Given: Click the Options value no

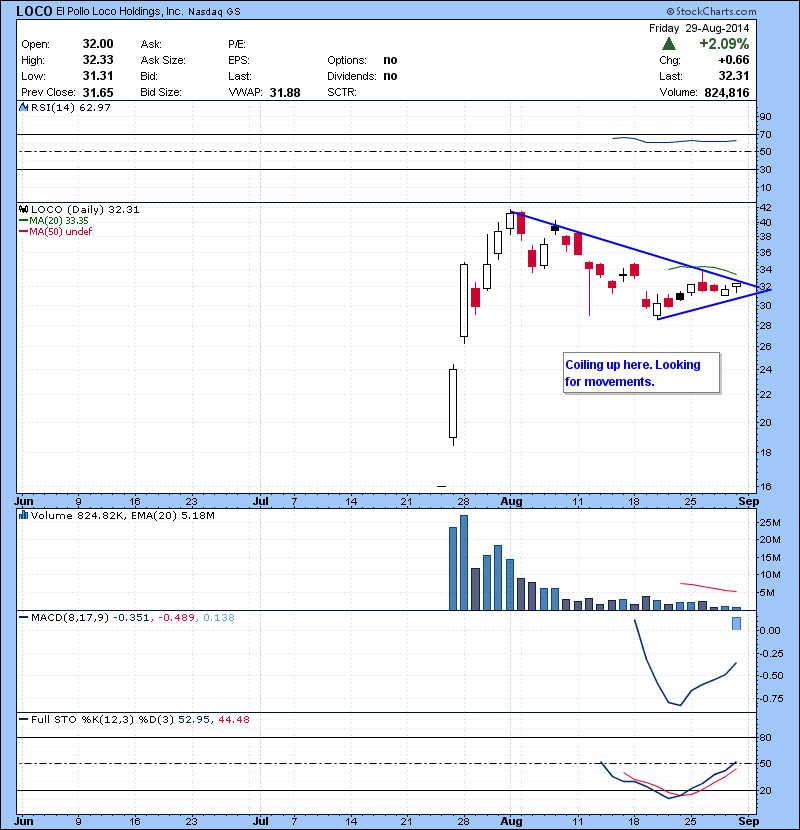Looking at the screenshot, I should coord(390,60).
